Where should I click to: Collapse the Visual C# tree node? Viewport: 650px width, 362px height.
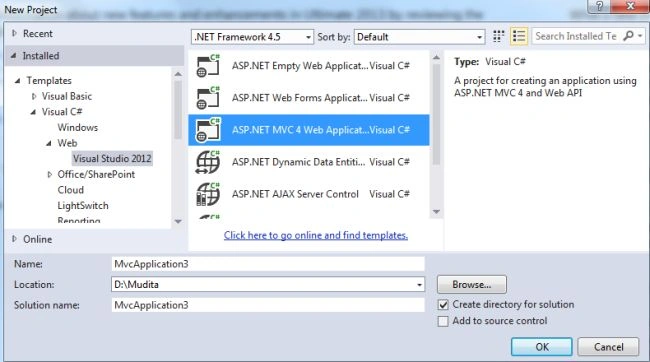point(33,112)
